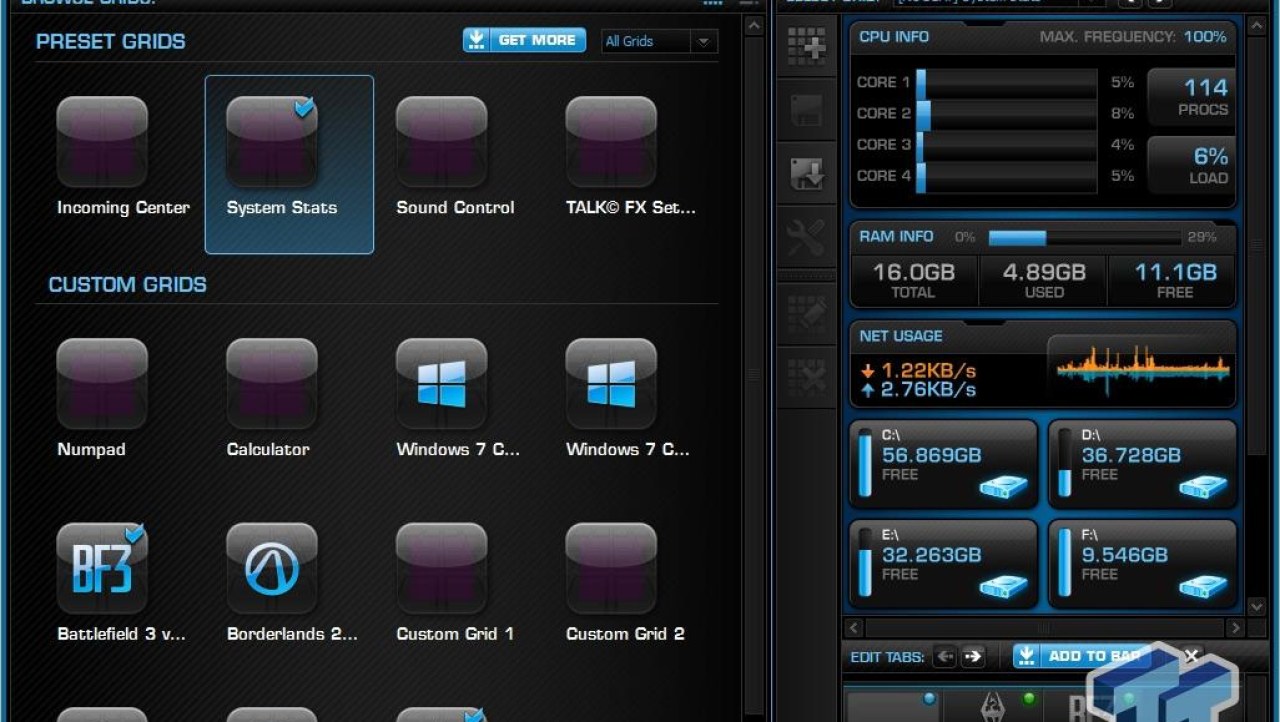
Task: Toggle the green dot on the Skyrim tab
Action: pos(1027,698)
